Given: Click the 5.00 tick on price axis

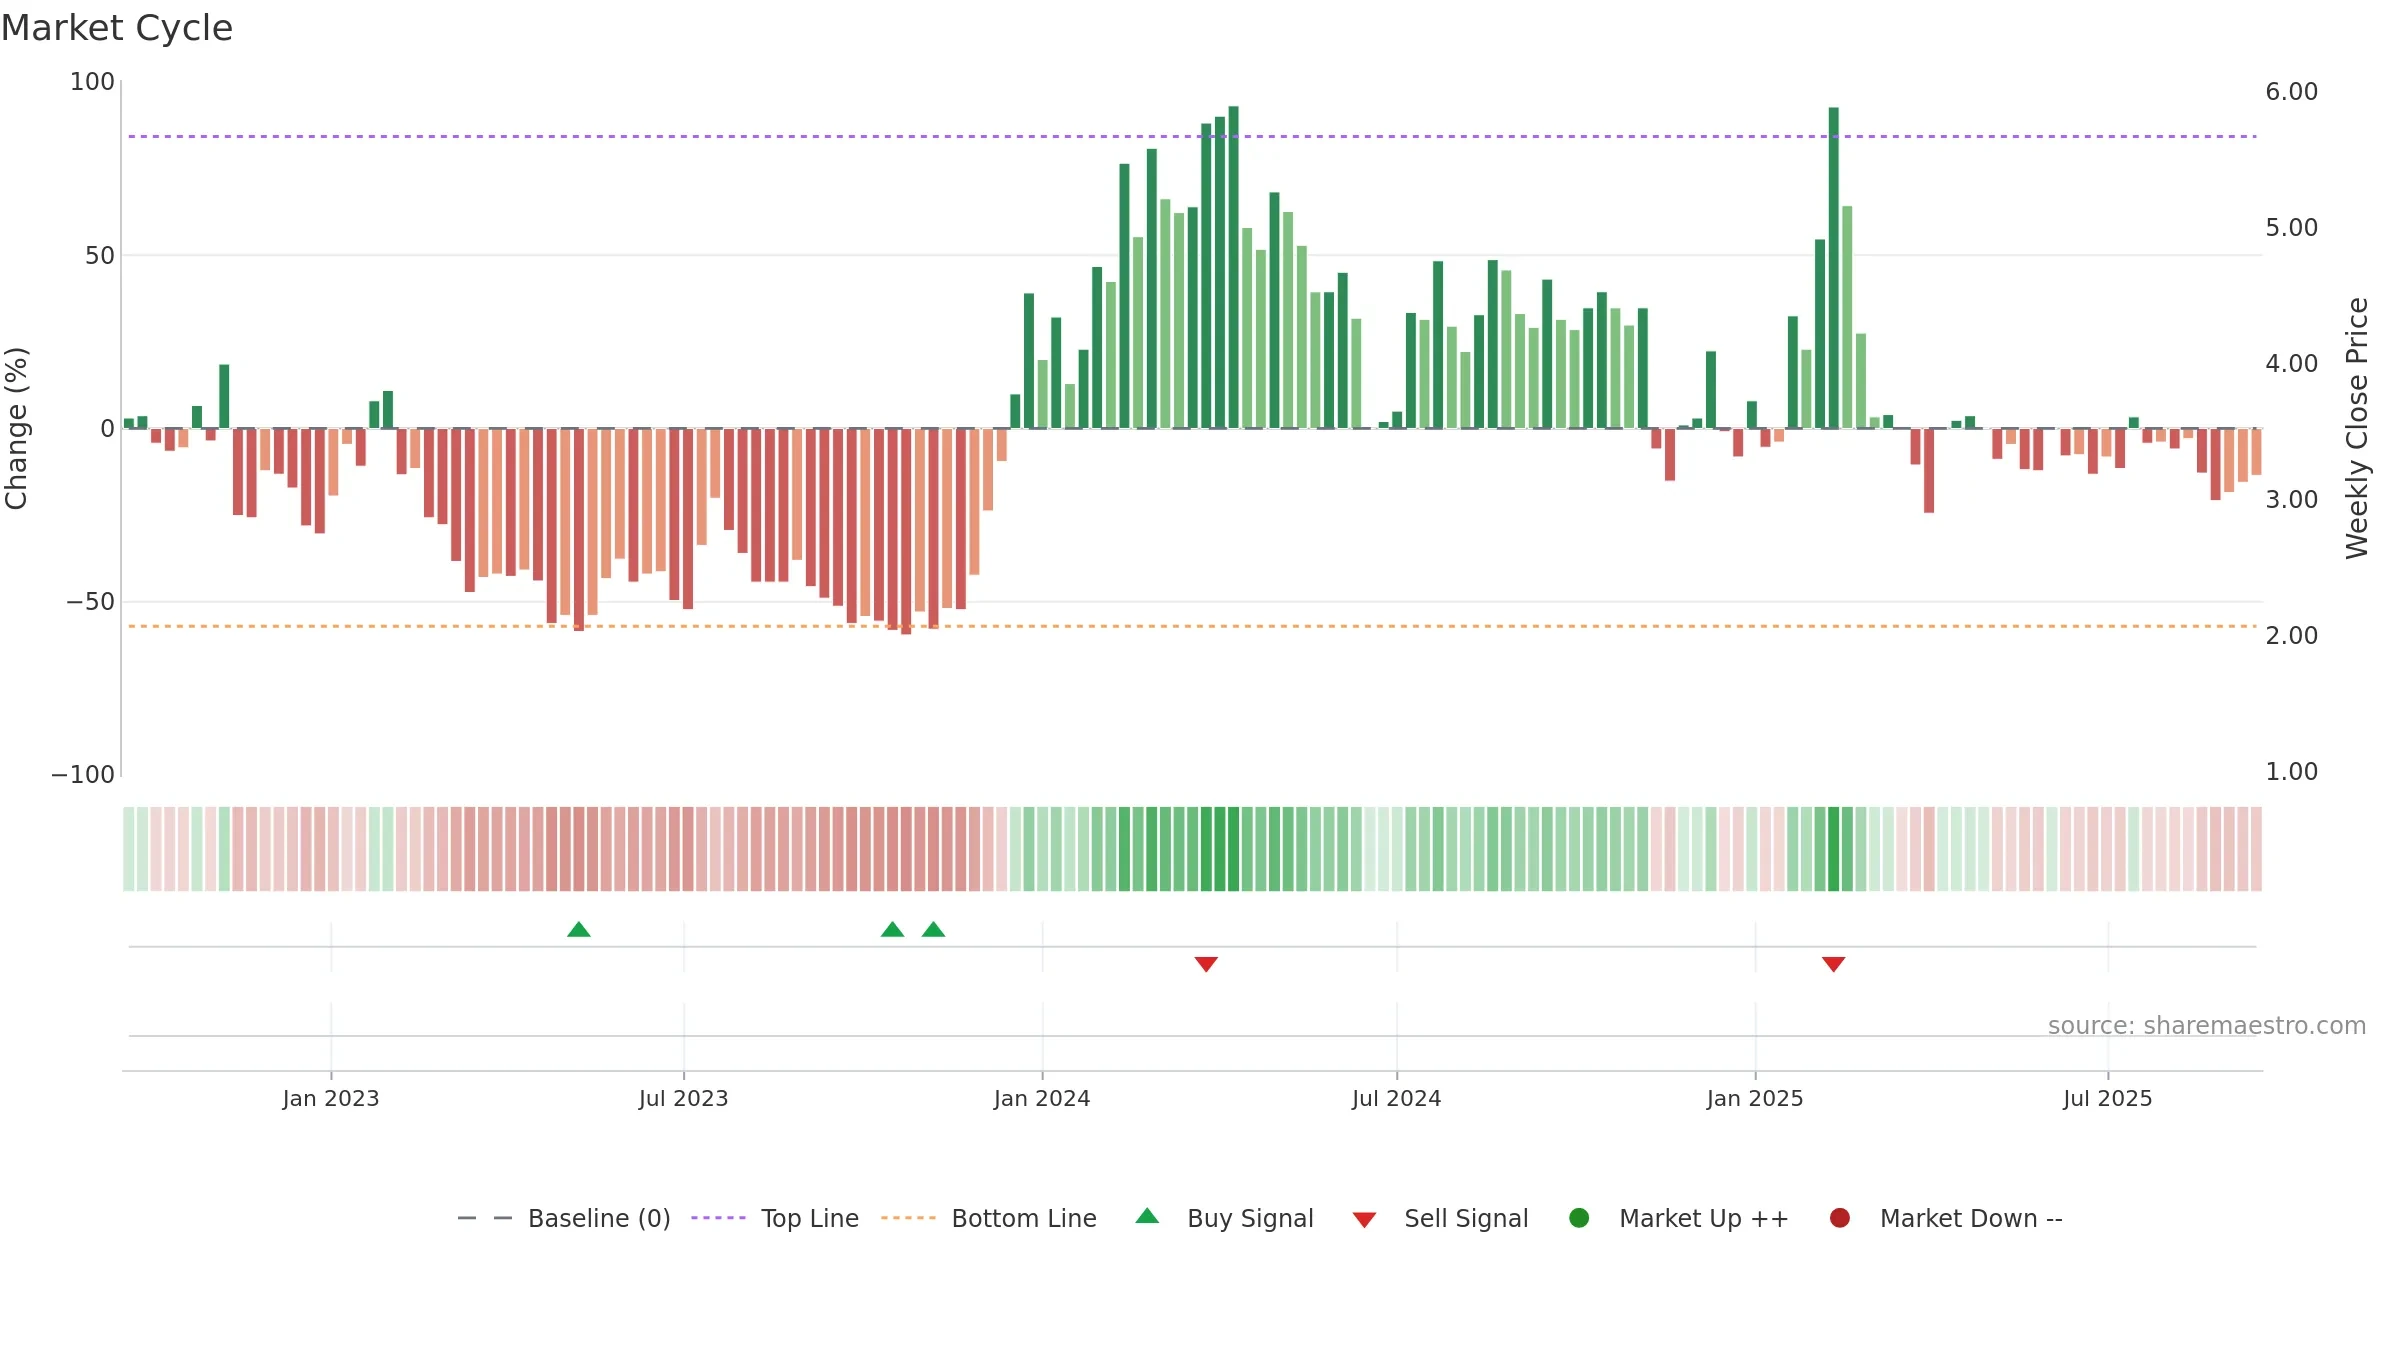Looking at the screenshot, I should tap(2292, 228).
